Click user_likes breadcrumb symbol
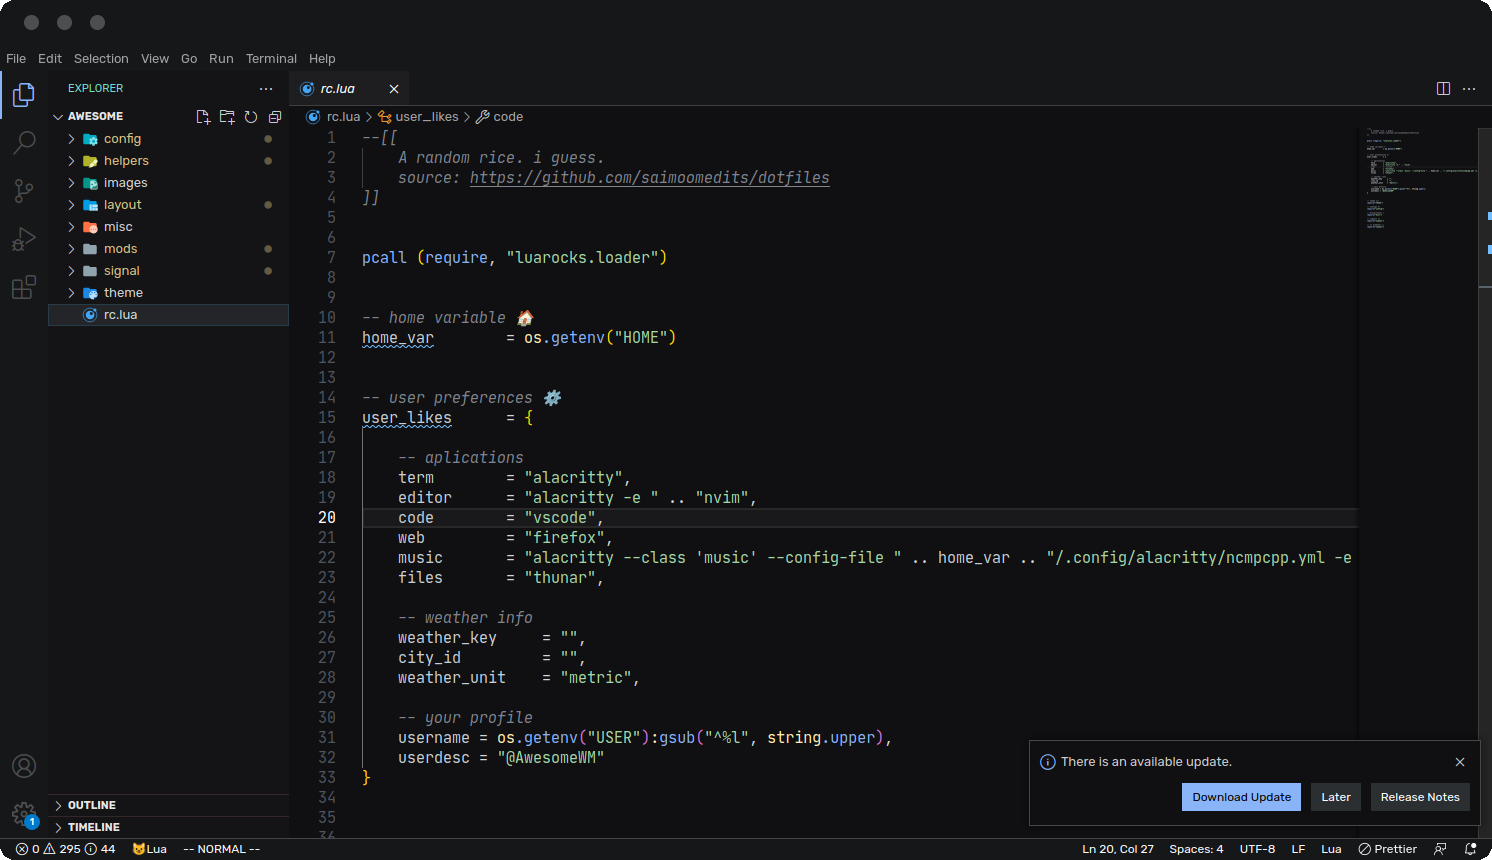This screenshot has height=860, width=1492. tap(427, 117)
